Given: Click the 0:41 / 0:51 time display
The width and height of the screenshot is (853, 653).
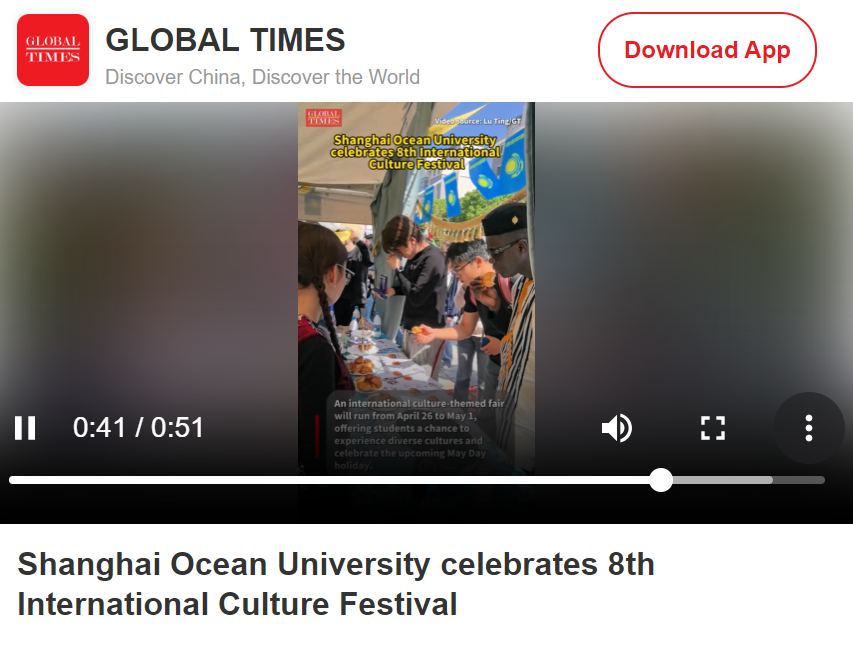Looking at the screenshot, I should click(x=138, y=428).
